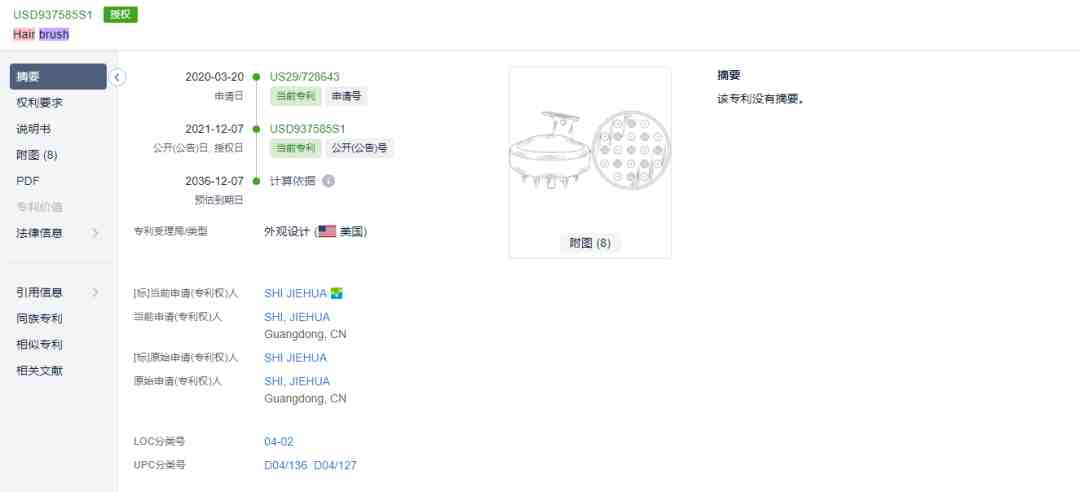
Task: Open application number US29/728643 link
Action: [x=304, y=76]
